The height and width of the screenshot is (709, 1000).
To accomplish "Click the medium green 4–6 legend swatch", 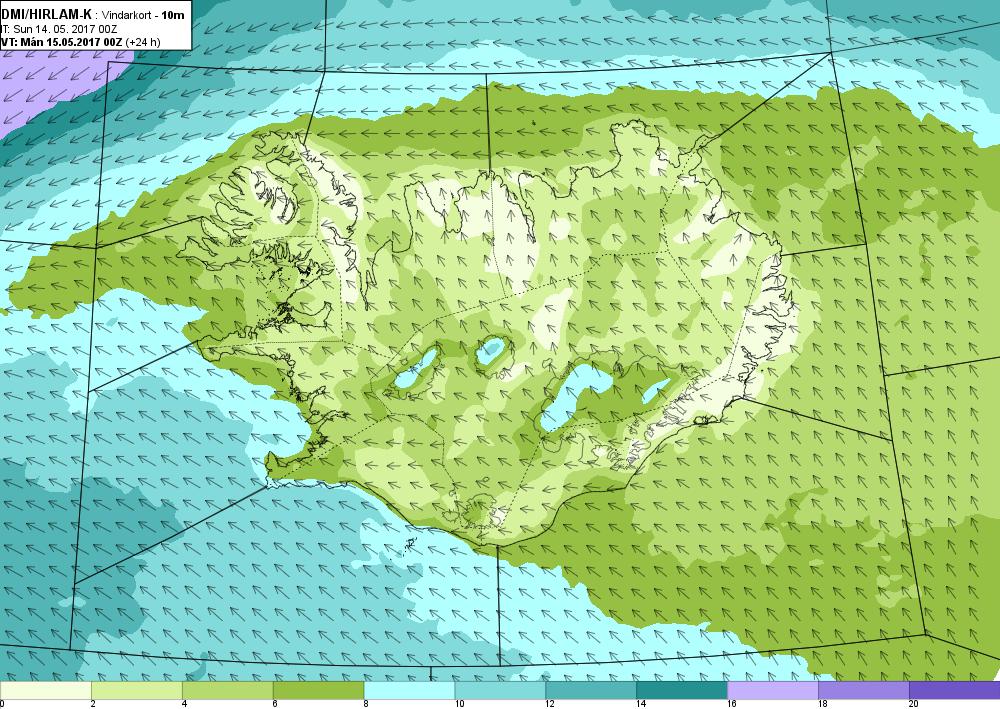I will point(228,690).
